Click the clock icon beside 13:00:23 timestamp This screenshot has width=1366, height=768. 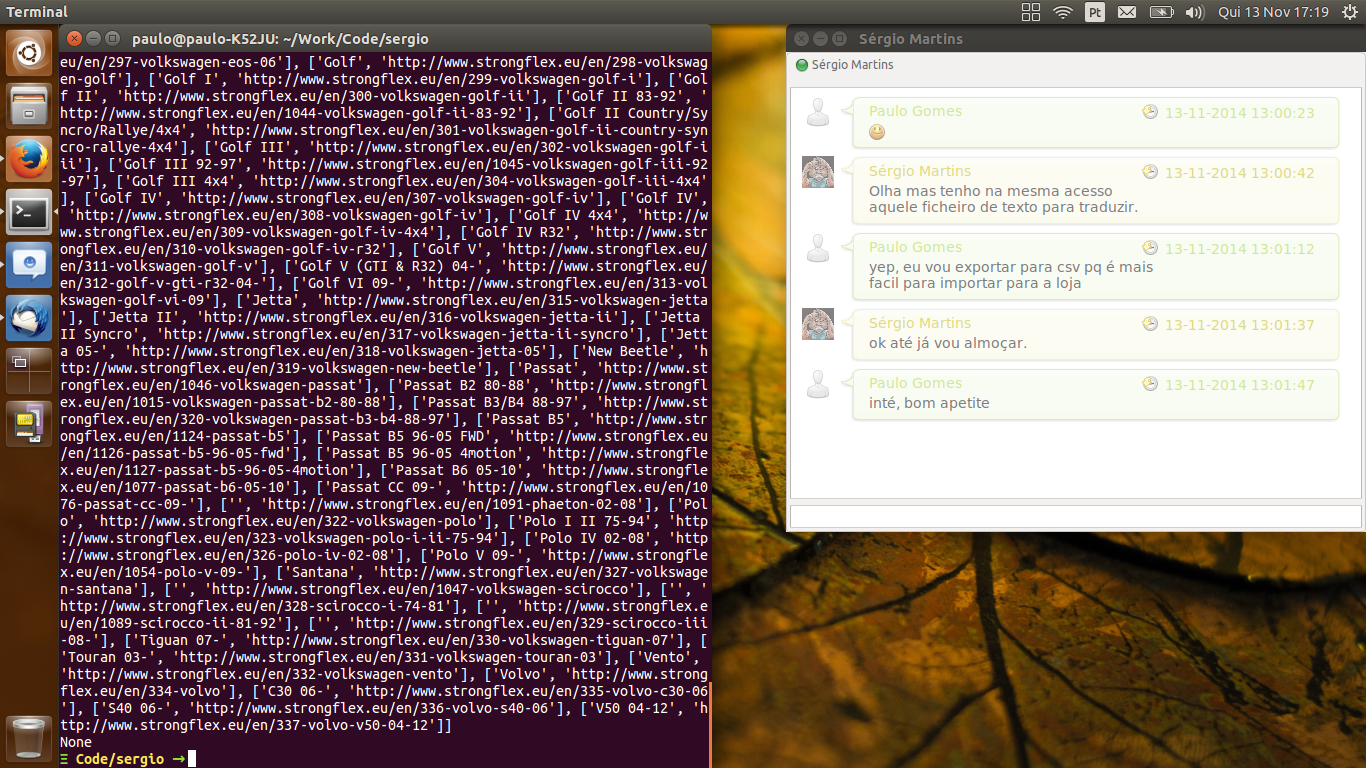tap(1150, 112)
